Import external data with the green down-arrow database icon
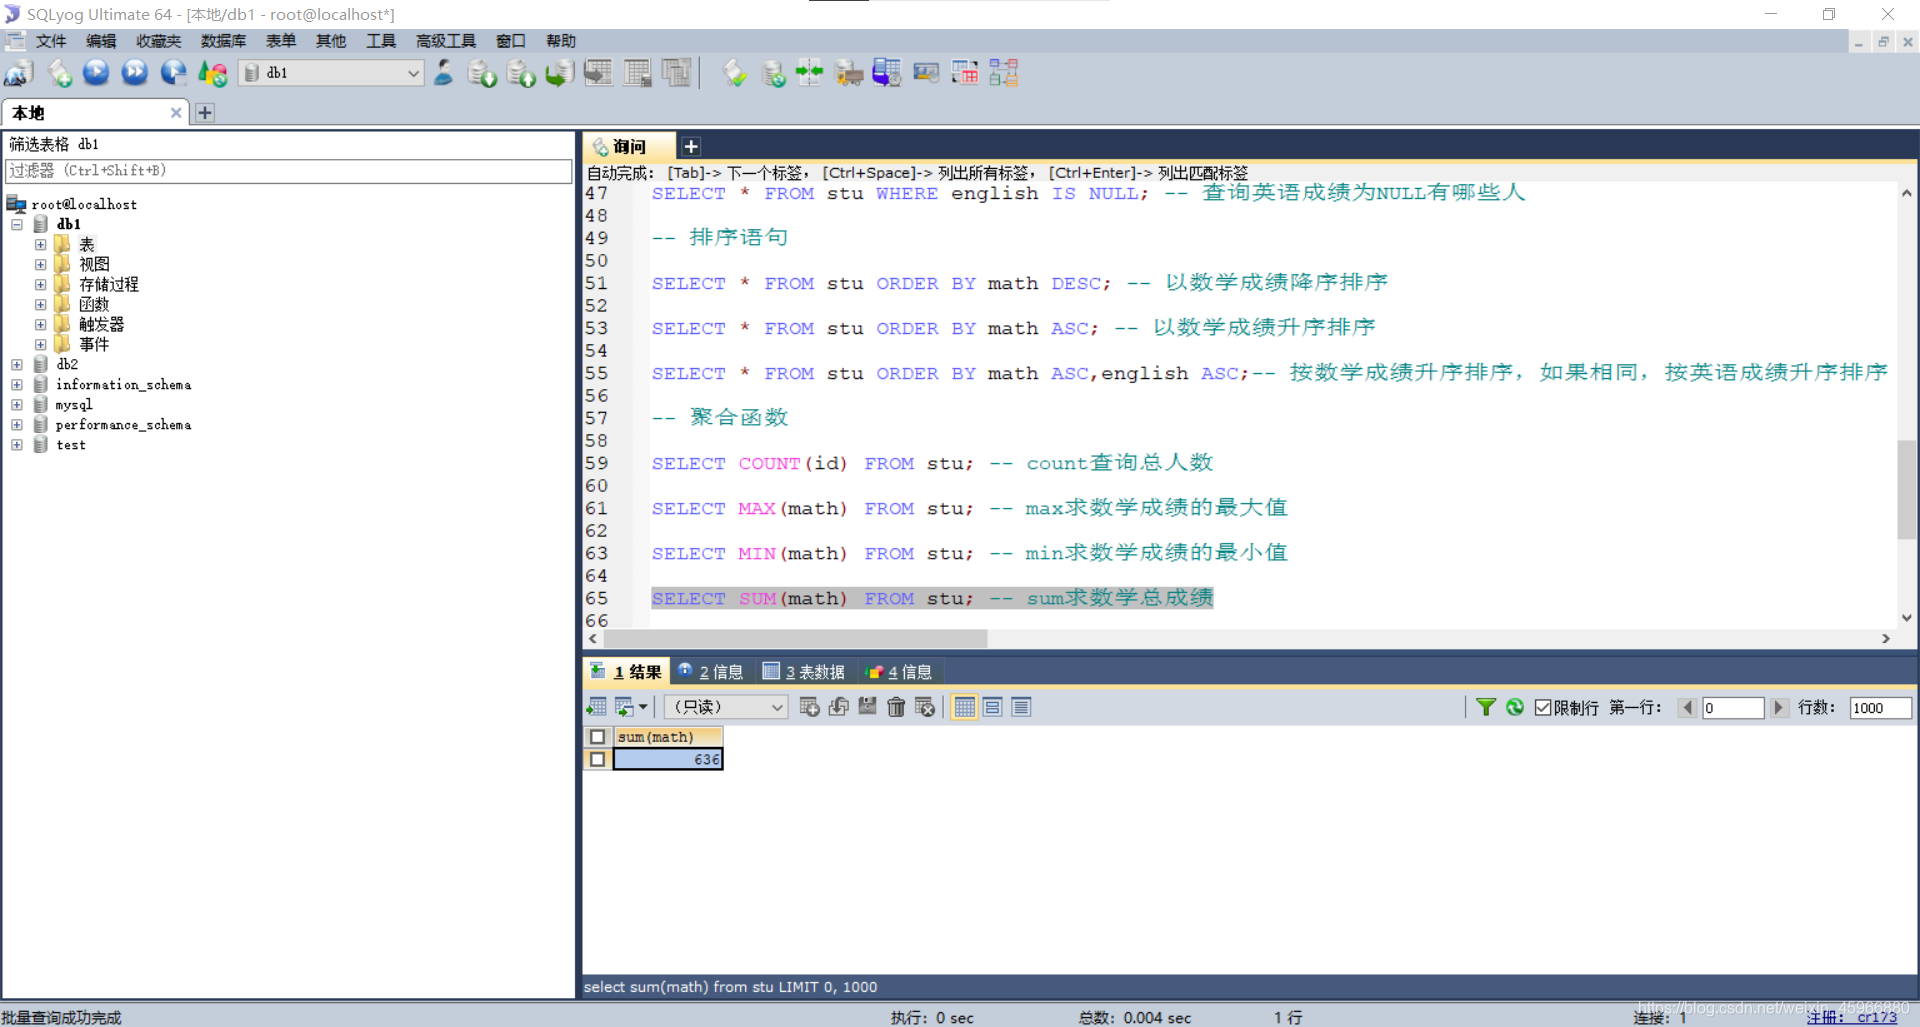The image size is (1920, 1027). [483, 73]
